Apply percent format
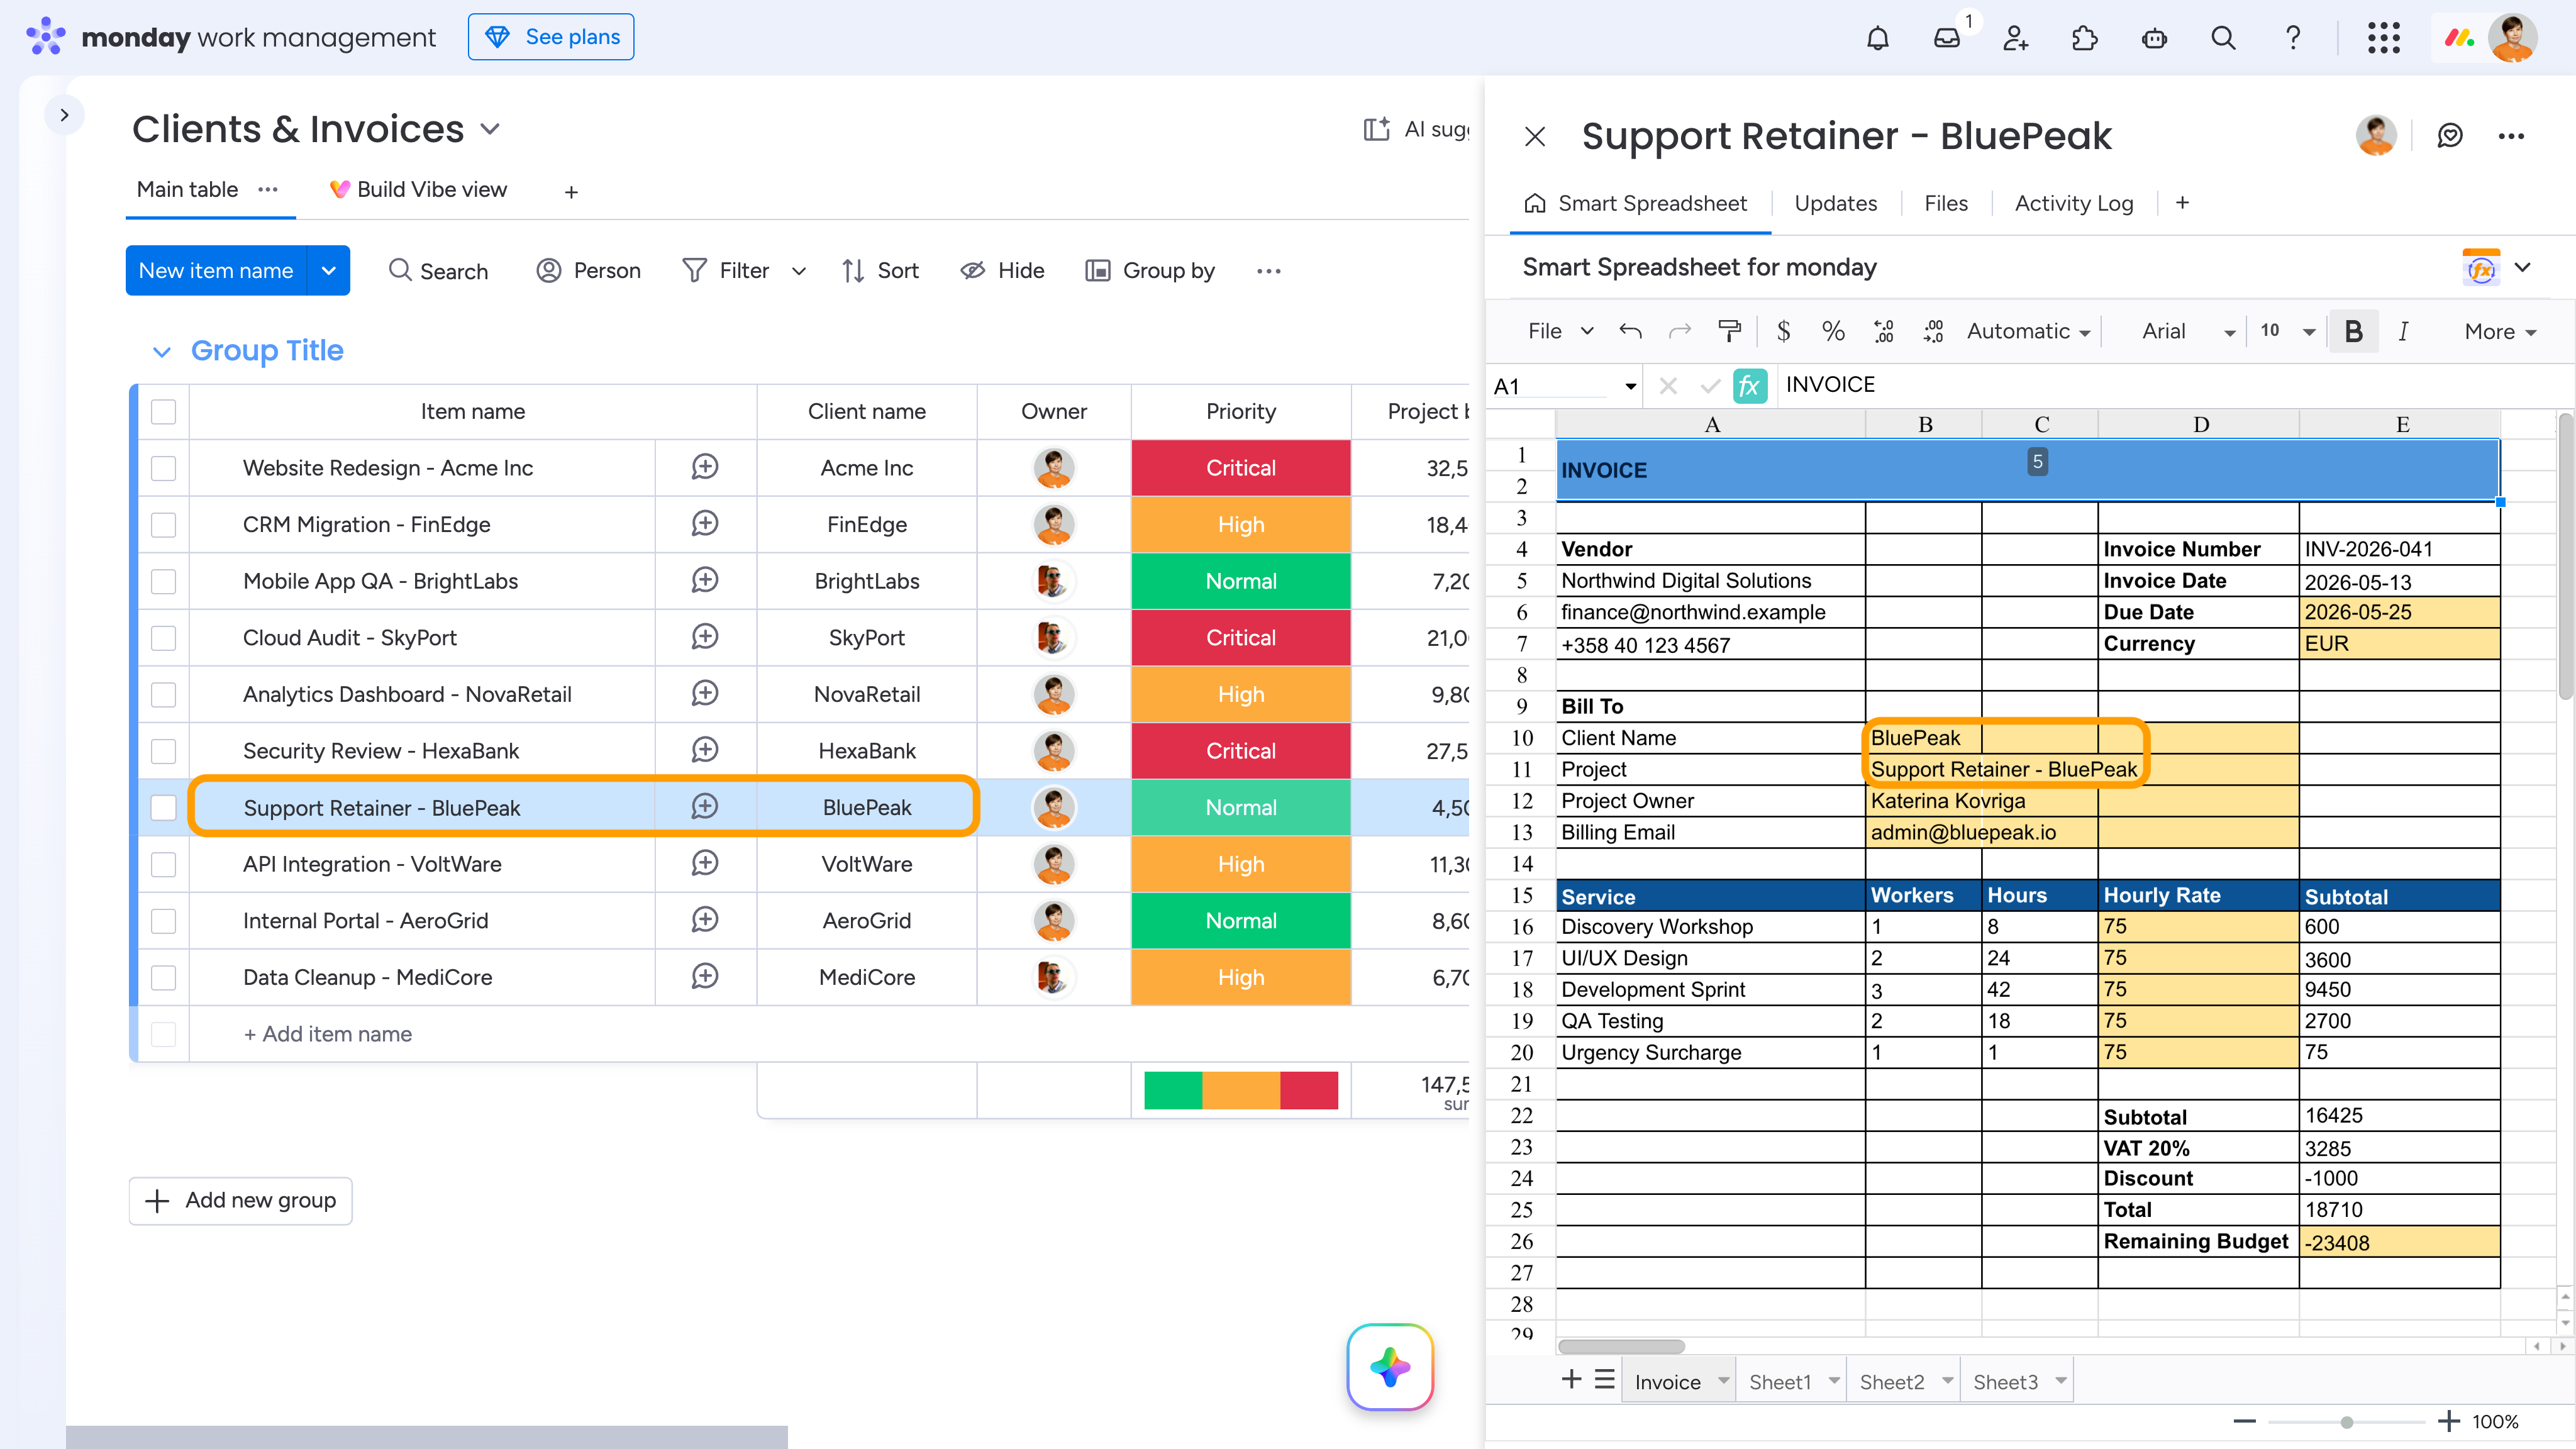 pos(1833,331)
